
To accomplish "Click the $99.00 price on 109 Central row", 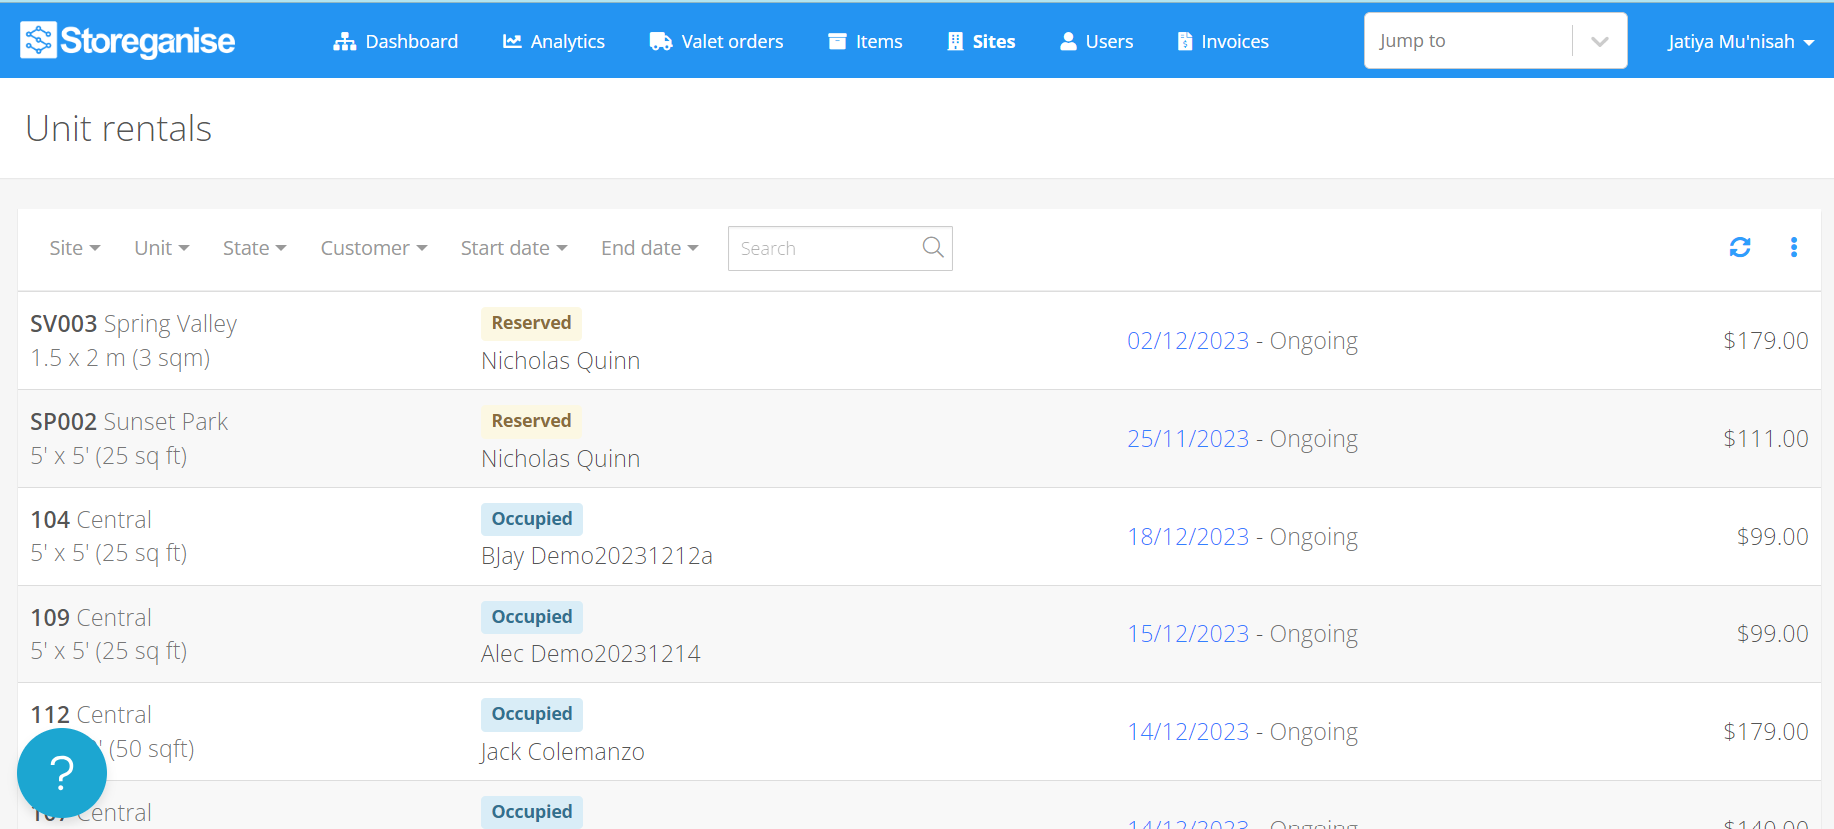I will pos(1773,634).
